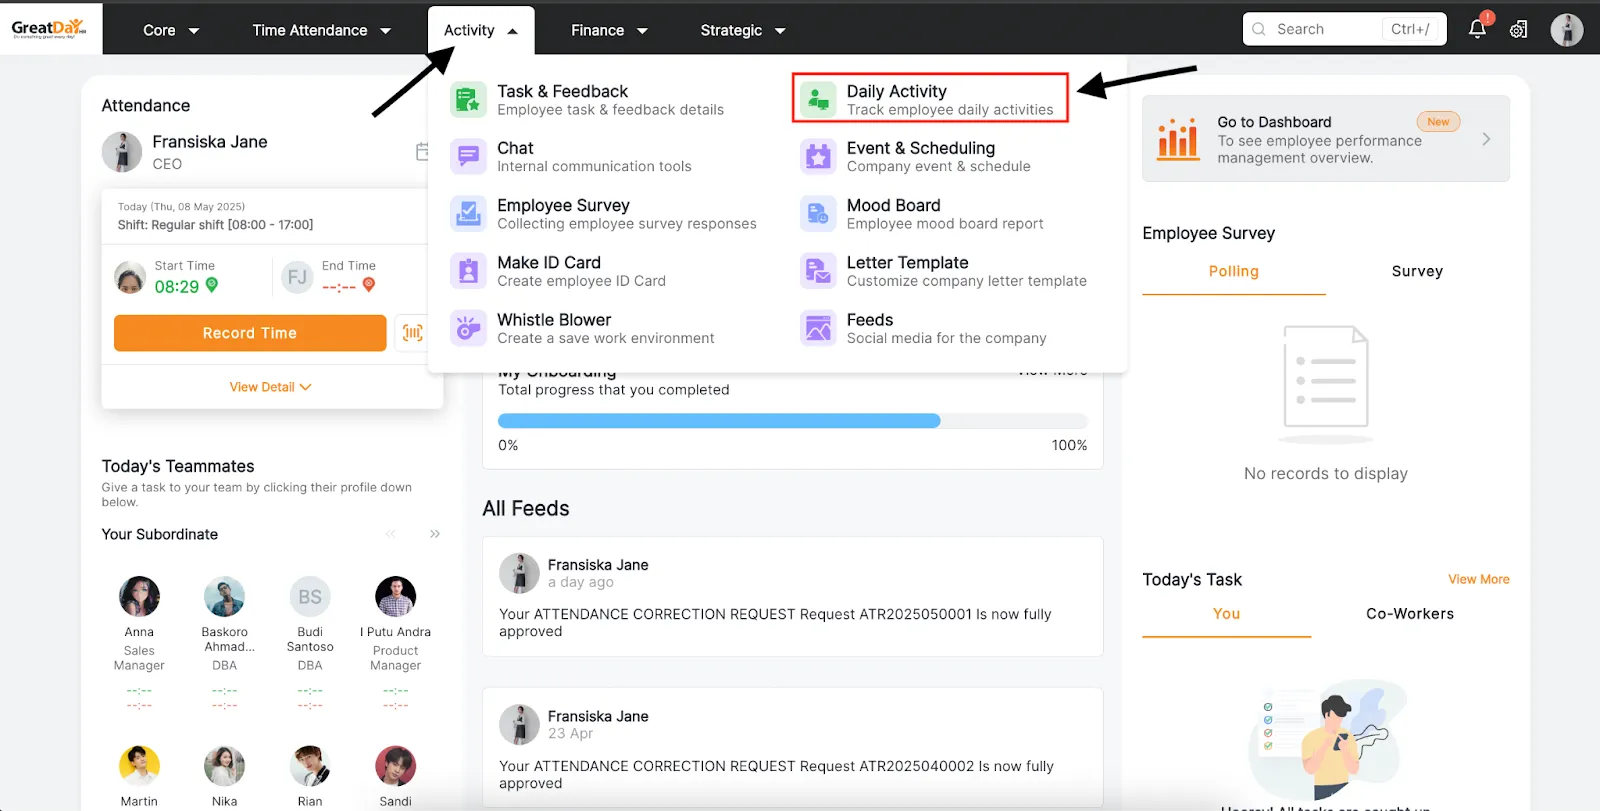Open the Whistle Blower icon
Viewport: 1600px width, 811px height.
tap(467, 328)
